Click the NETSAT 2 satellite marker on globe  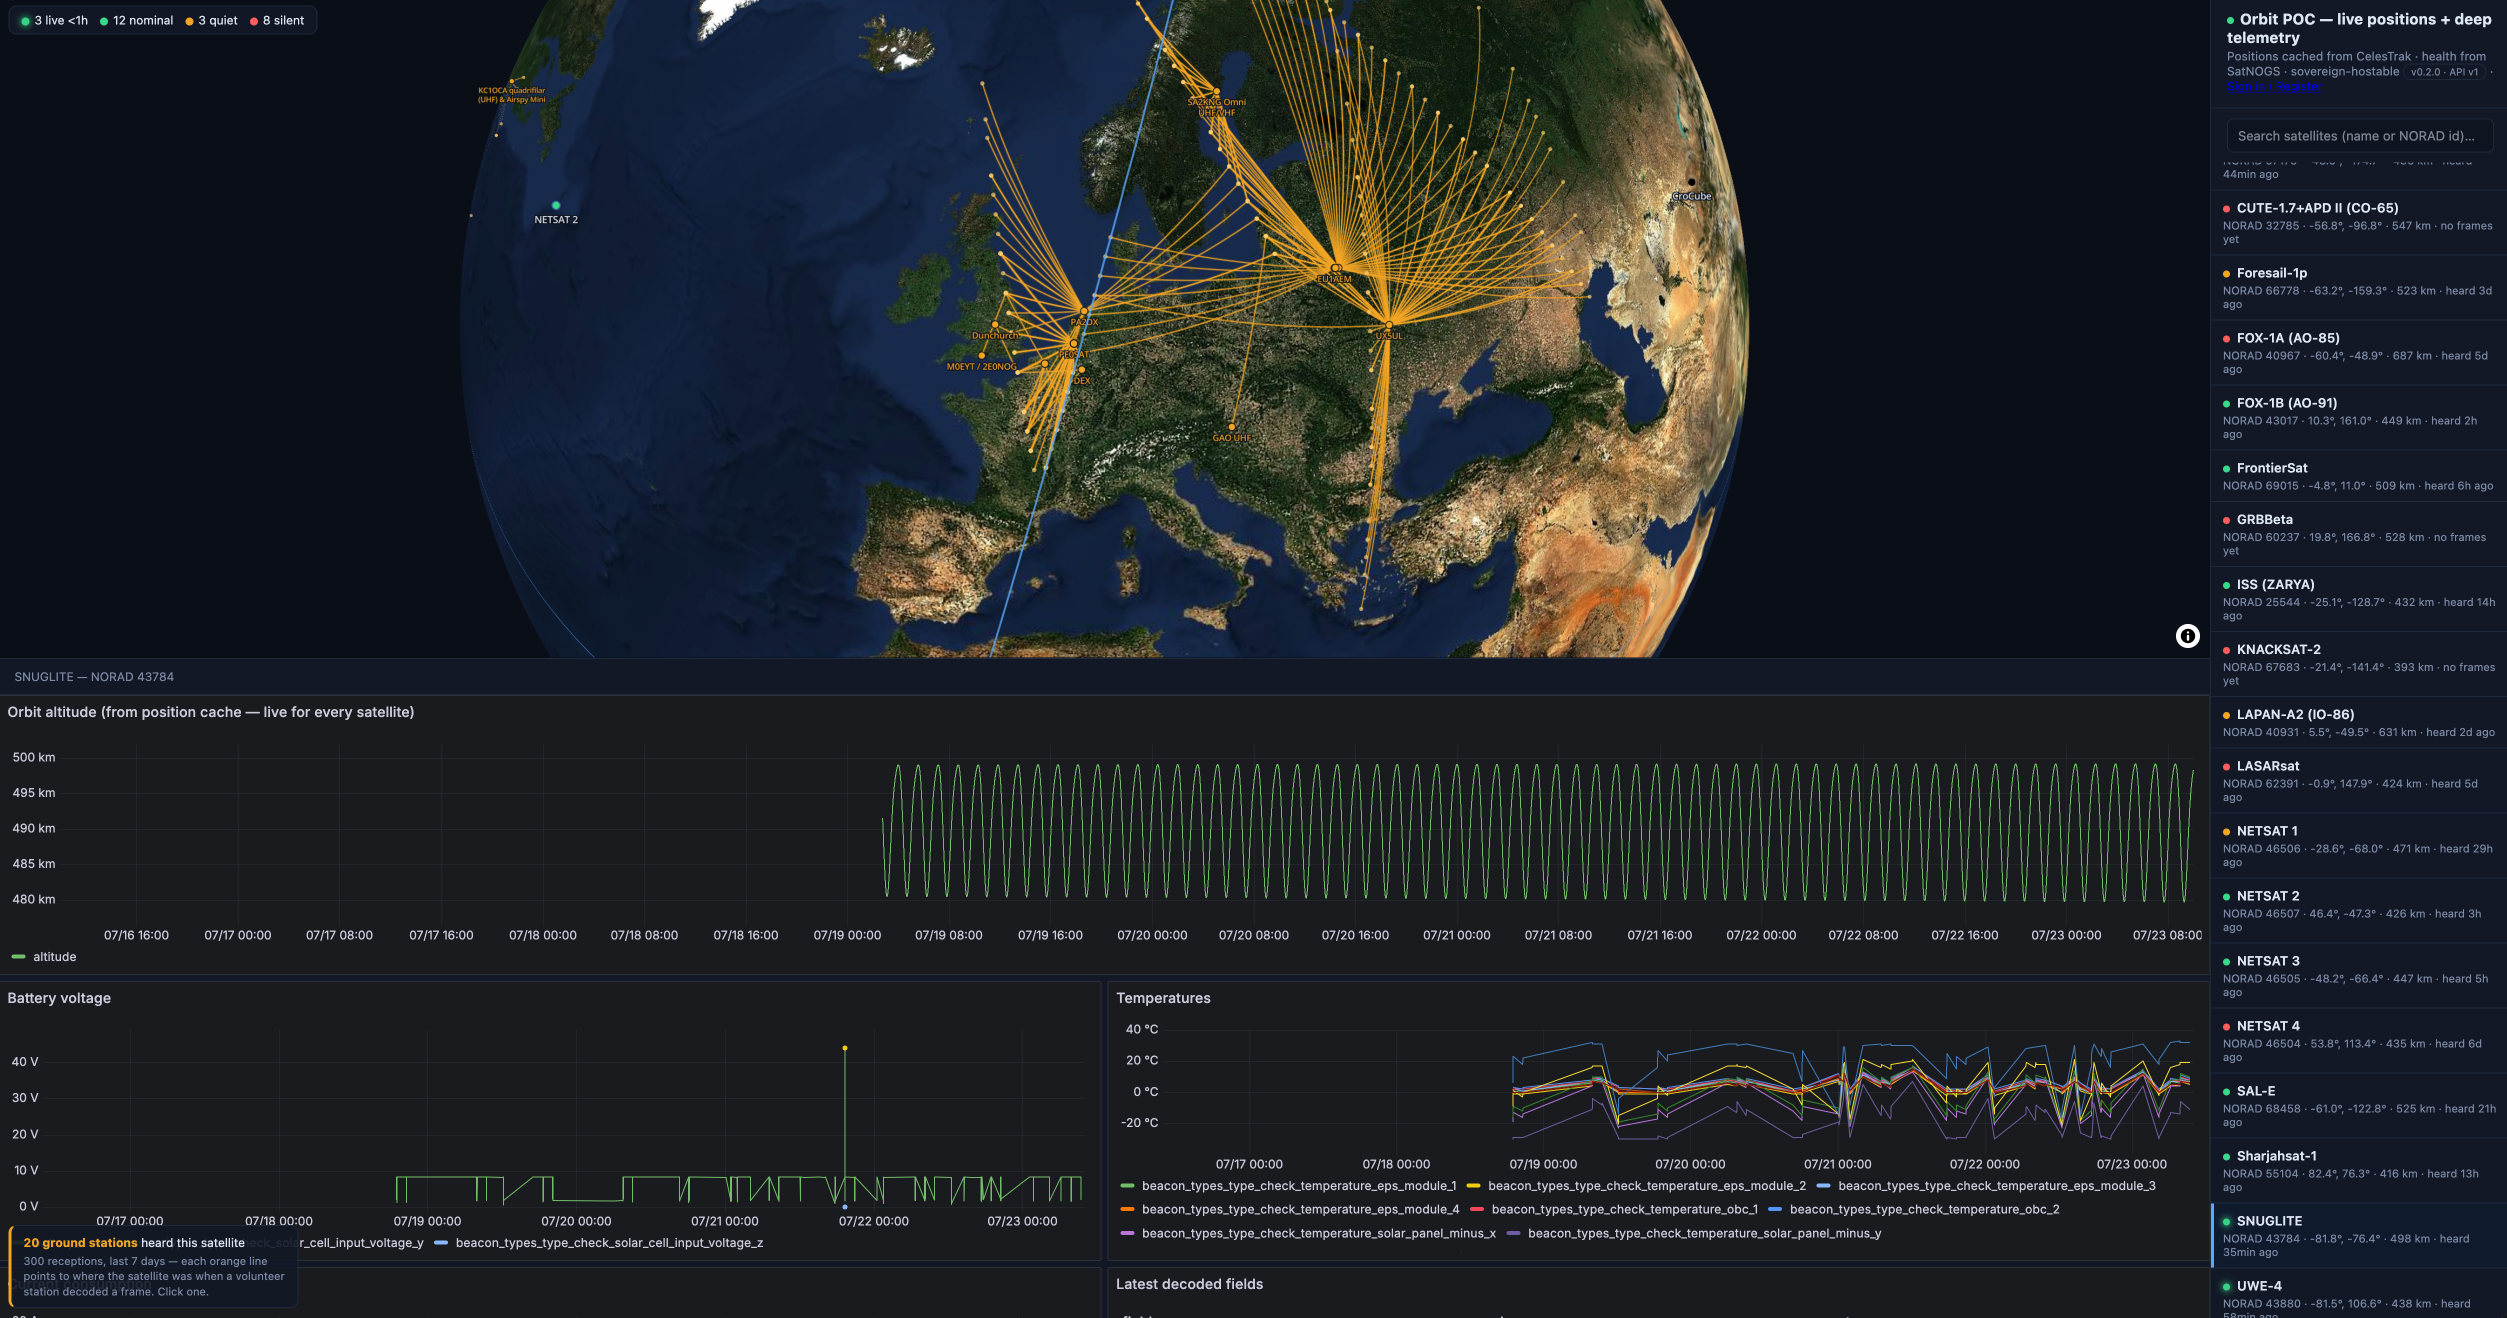pos(556,205)
